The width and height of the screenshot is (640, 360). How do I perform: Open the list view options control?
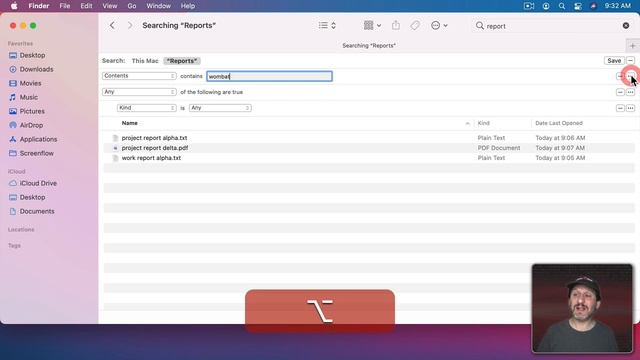click(x=327, y=25)
